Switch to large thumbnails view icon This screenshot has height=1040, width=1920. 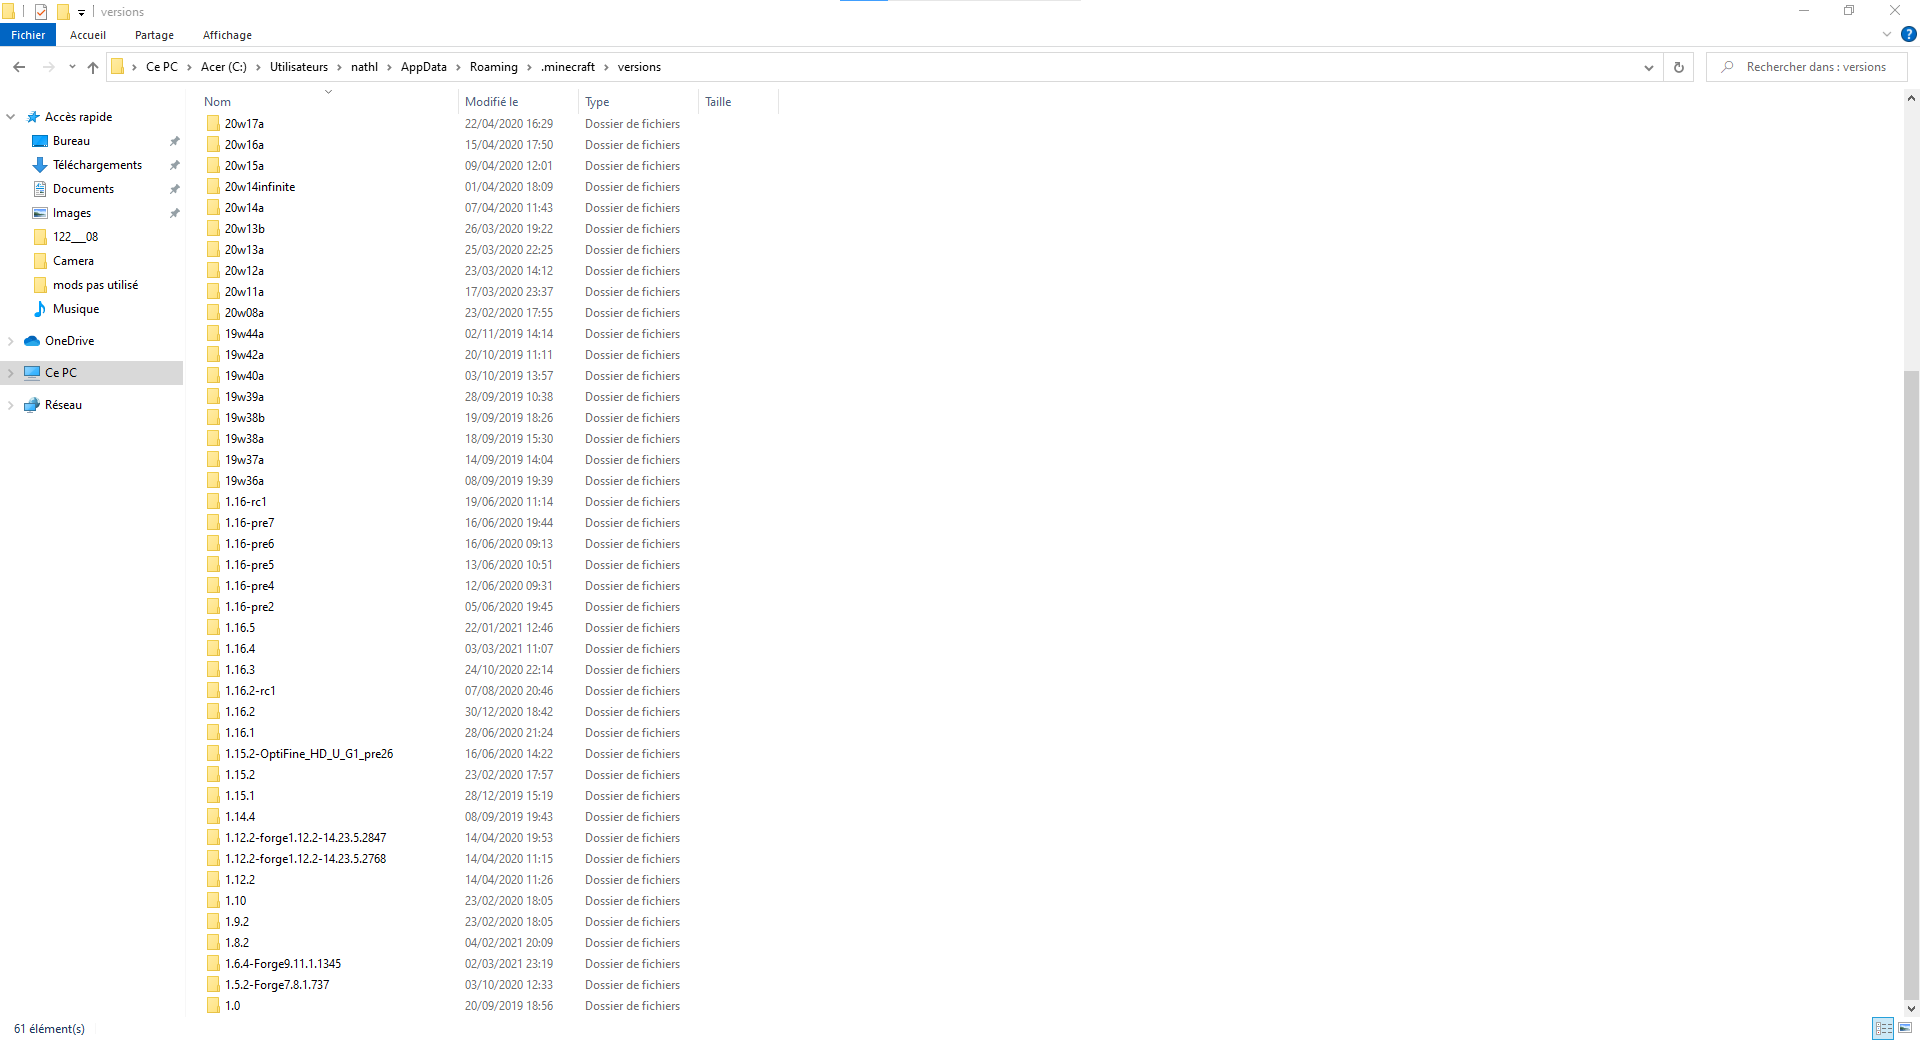click(1905, 1028)
